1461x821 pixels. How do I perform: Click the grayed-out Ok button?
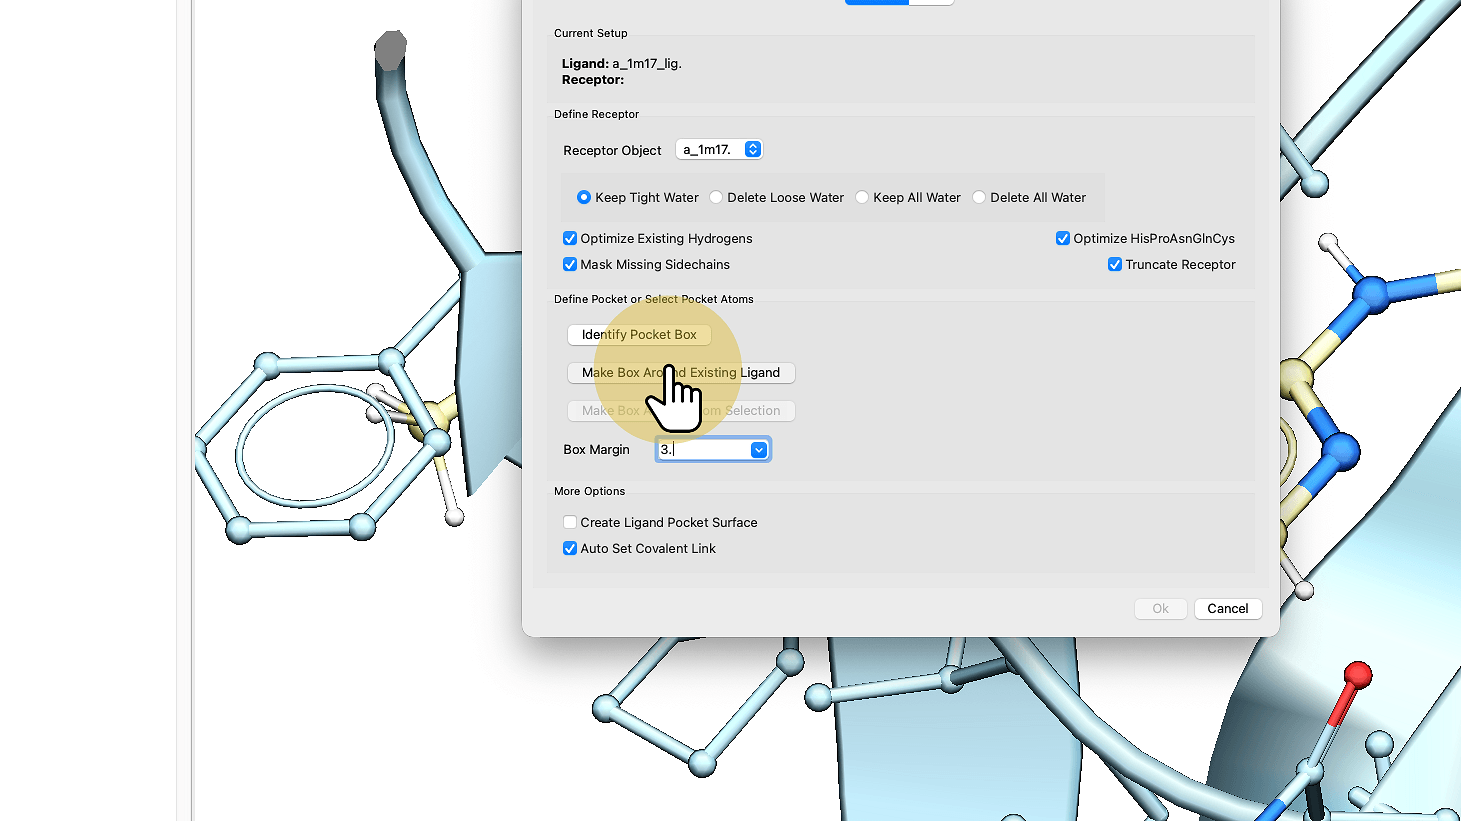[1160, 609]
